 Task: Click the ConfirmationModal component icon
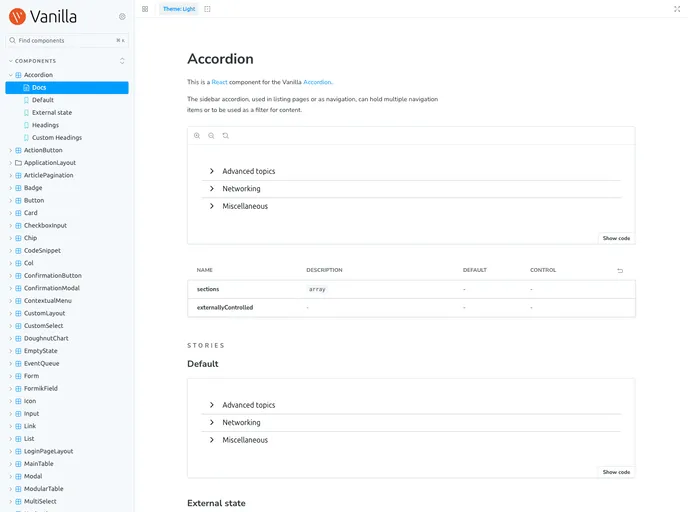18,288
